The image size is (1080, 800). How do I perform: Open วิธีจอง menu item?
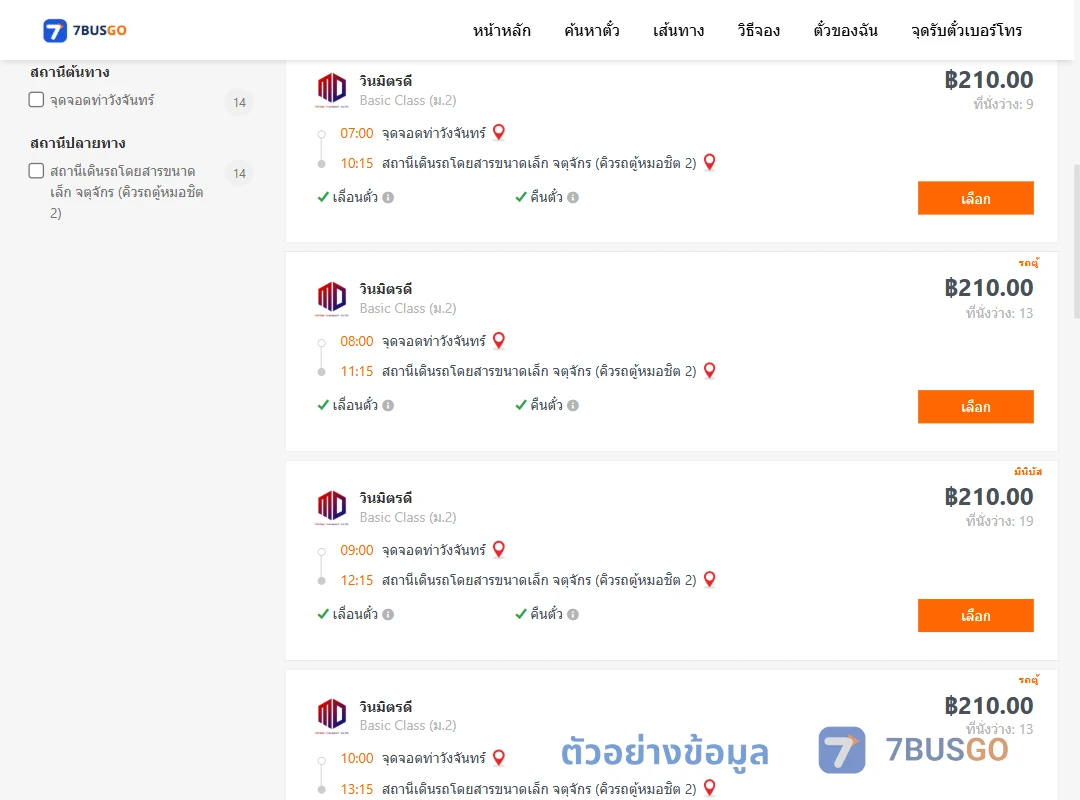click(758, 30)
